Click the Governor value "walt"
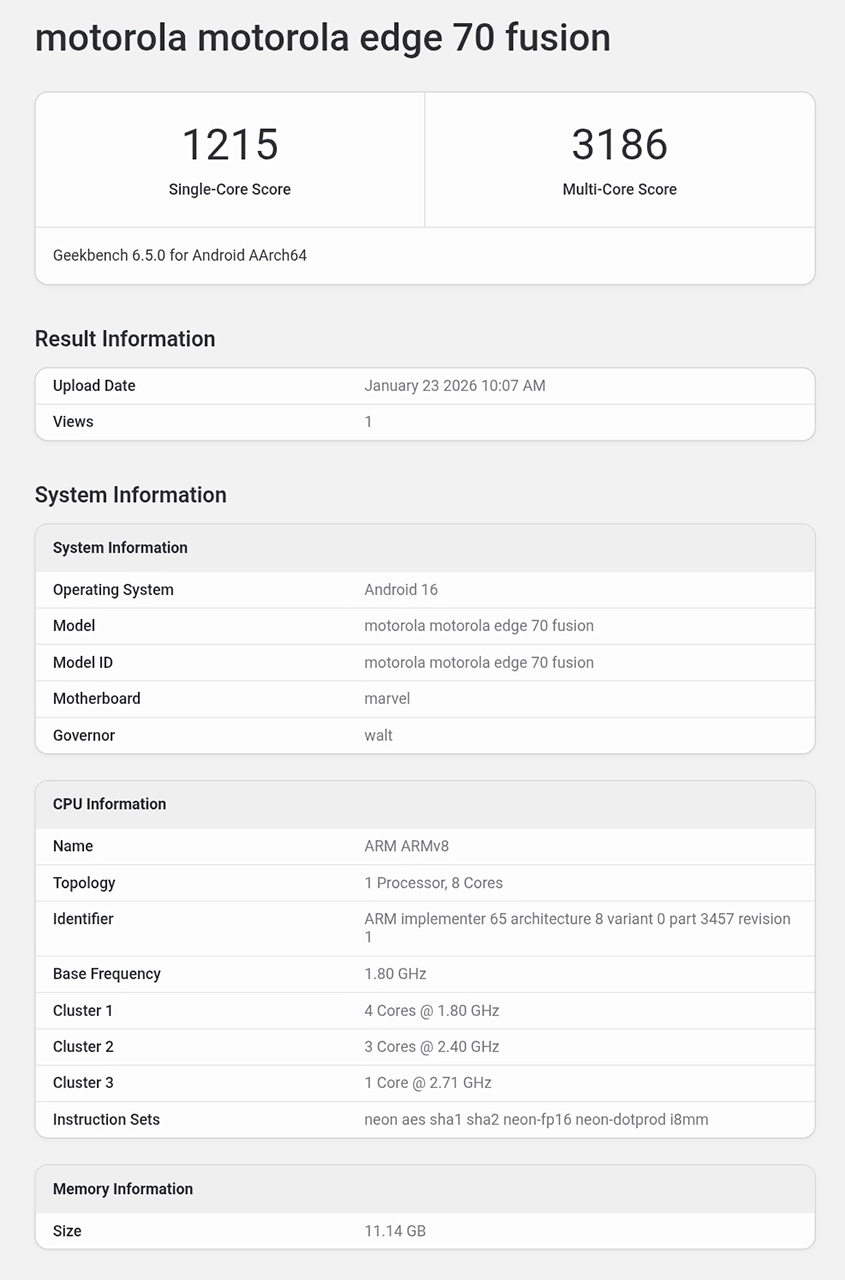 (378, 736)
